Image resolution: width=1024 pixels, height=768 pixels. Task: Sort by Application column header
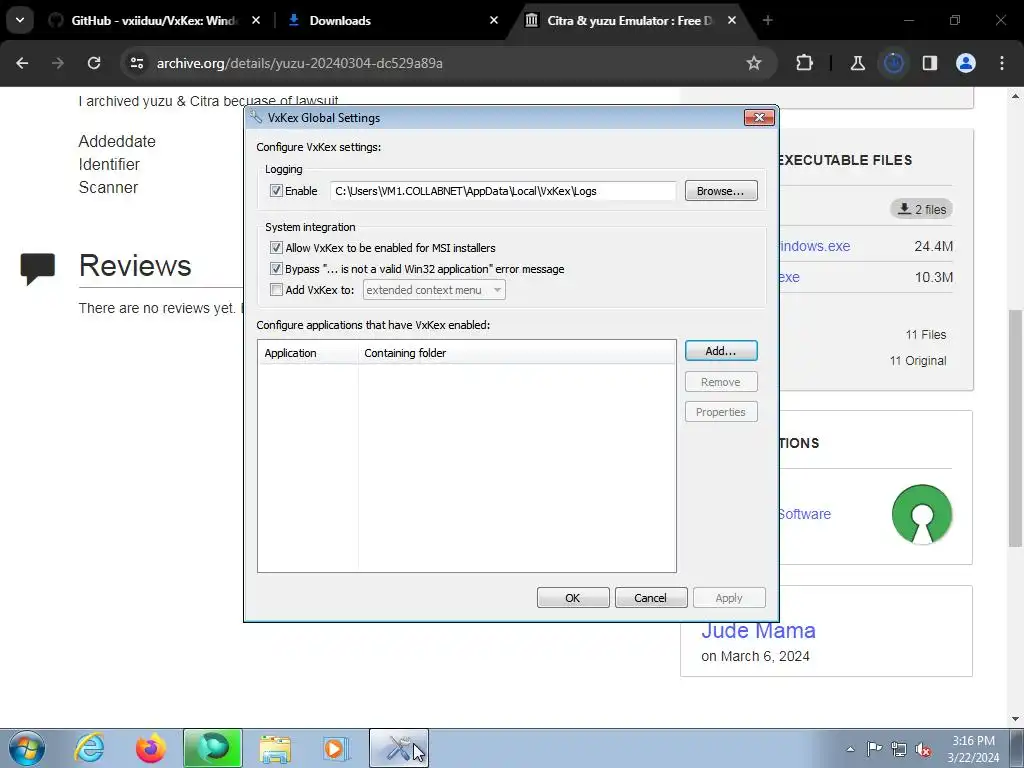(x=308, y=353)
